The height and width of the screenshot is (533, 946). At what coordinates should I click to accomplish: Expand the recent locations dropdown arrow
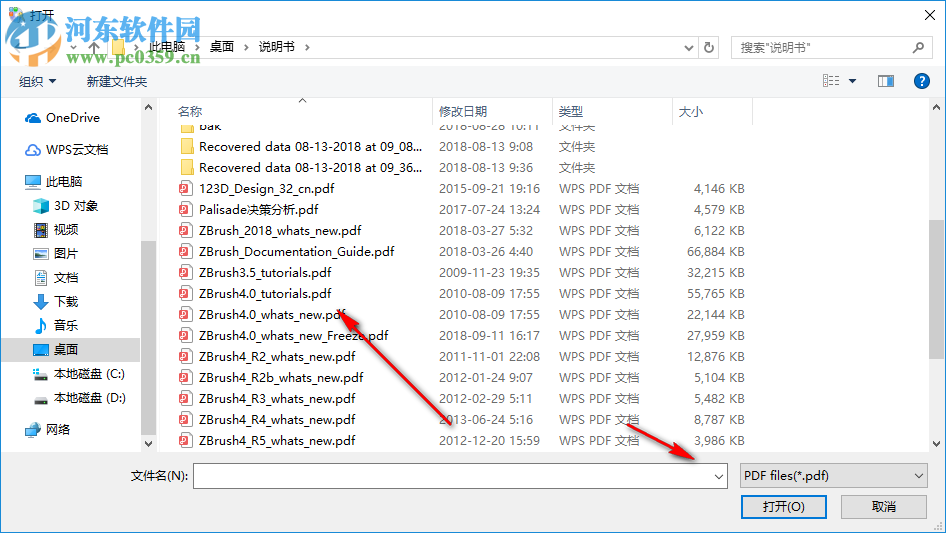(x=74, y=47)
